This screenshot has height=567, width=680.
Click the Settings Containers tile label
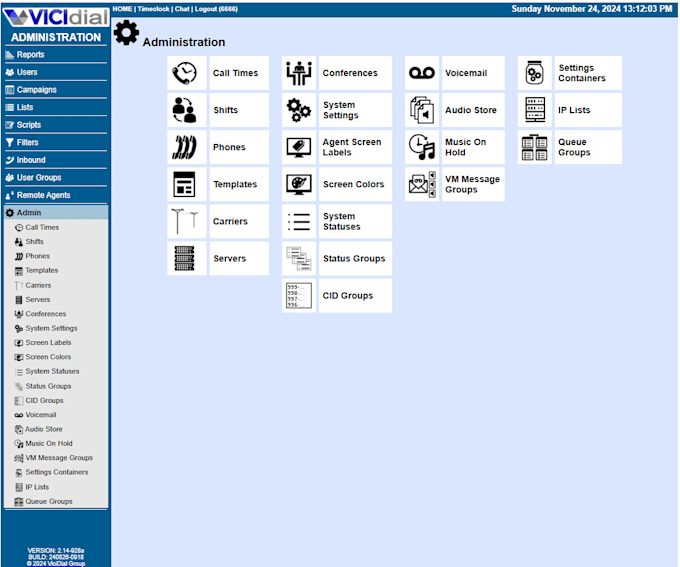tap(588, 73)
